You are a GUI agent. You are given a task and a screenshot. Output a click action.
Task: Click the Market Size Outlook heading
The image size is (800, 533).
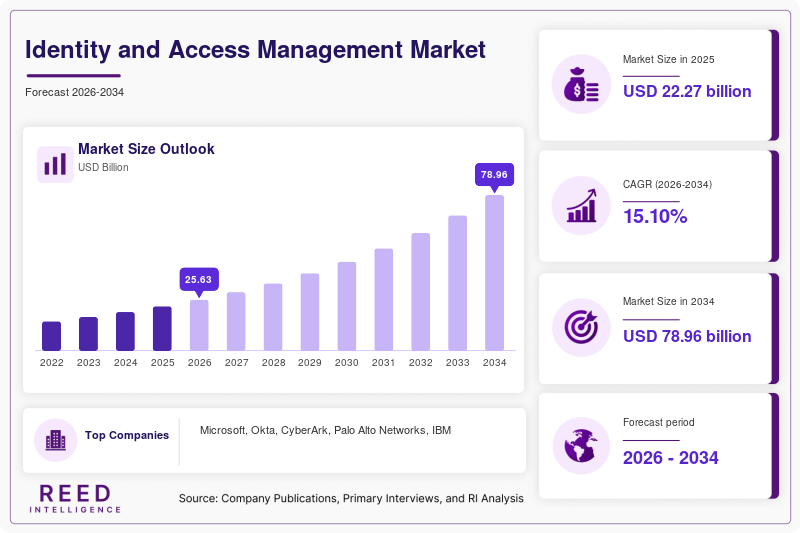[x=146, y=149]
